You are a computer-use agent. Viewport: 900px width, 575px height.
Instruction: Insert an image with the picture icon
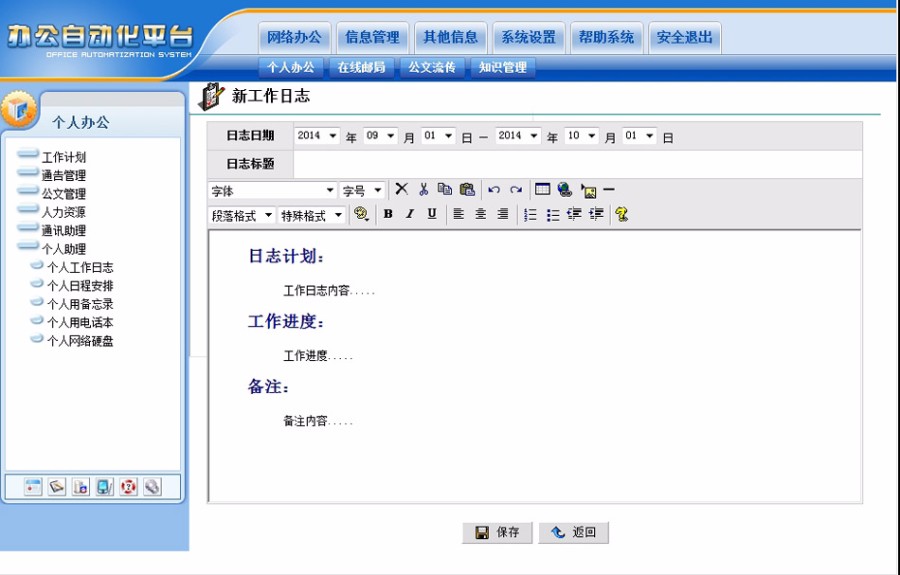point(588,190)
